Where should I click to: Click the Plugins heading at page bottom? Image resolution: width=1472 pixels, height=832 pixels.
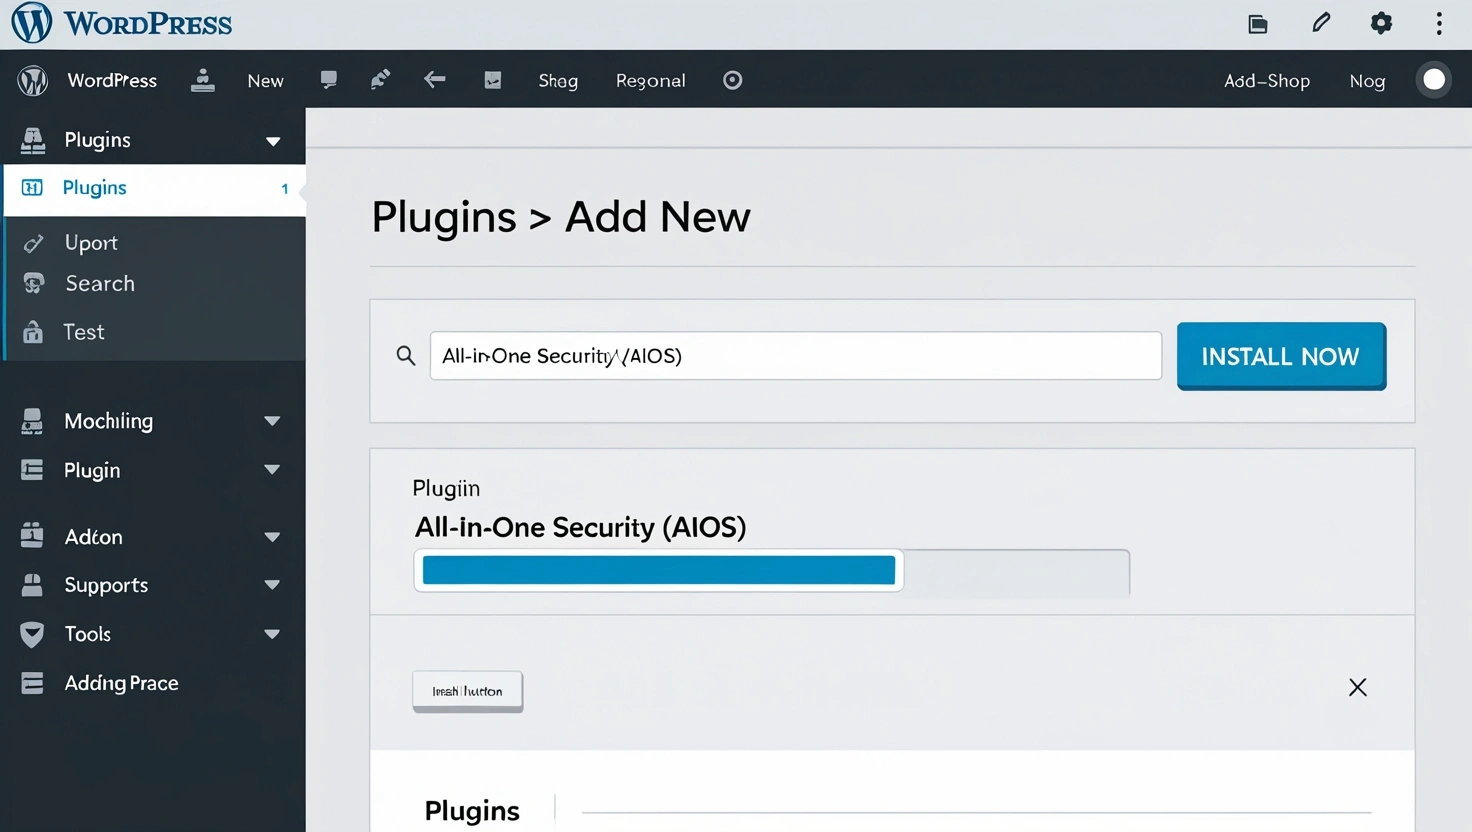[472, 811]
